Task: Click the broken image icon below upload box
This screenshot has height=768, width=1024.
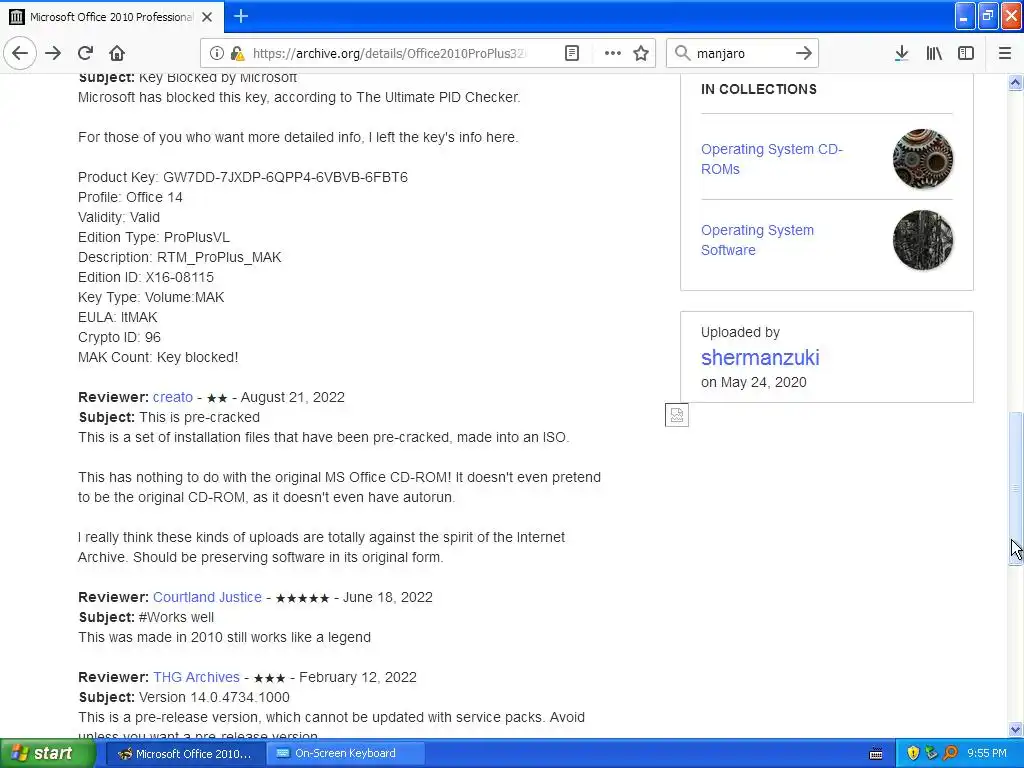Action: pyautogui.click(x=677, y=415)
